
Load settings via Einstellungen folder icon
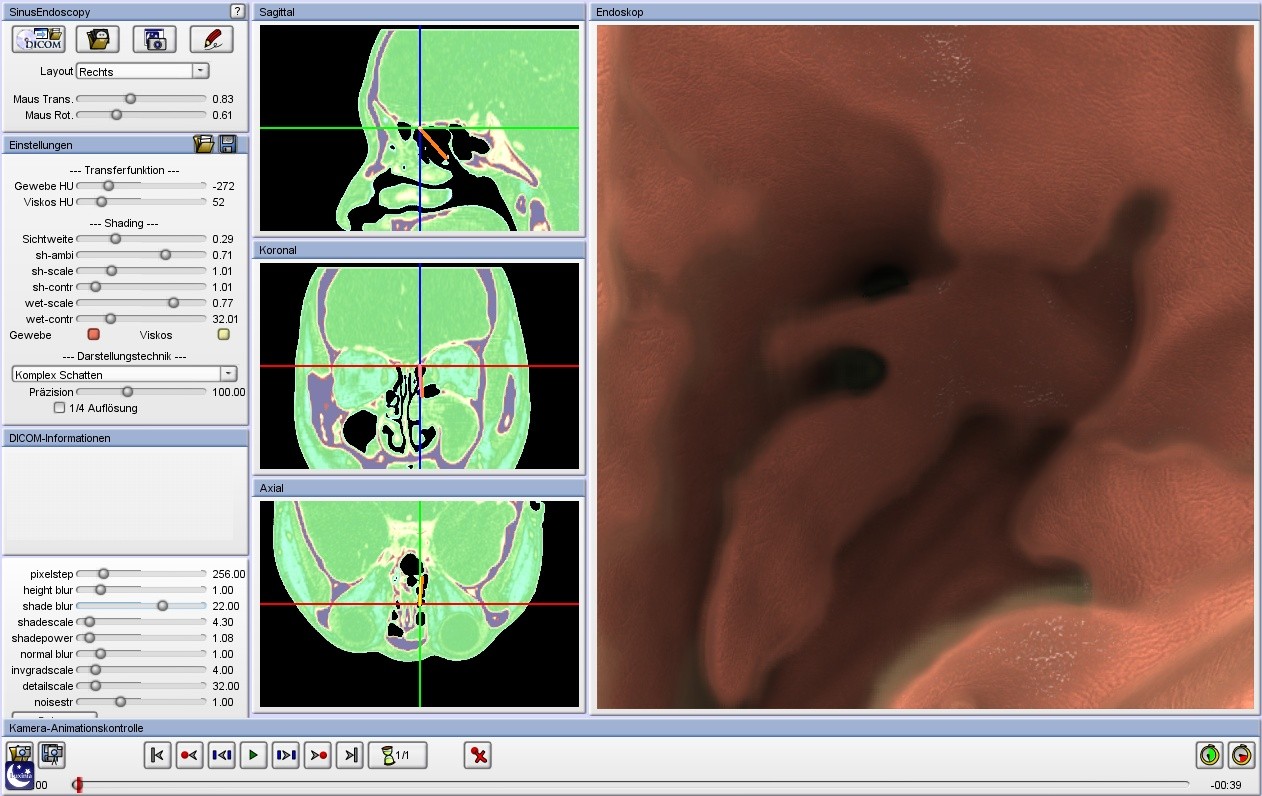pyautogui.click(x=204, y=144)
